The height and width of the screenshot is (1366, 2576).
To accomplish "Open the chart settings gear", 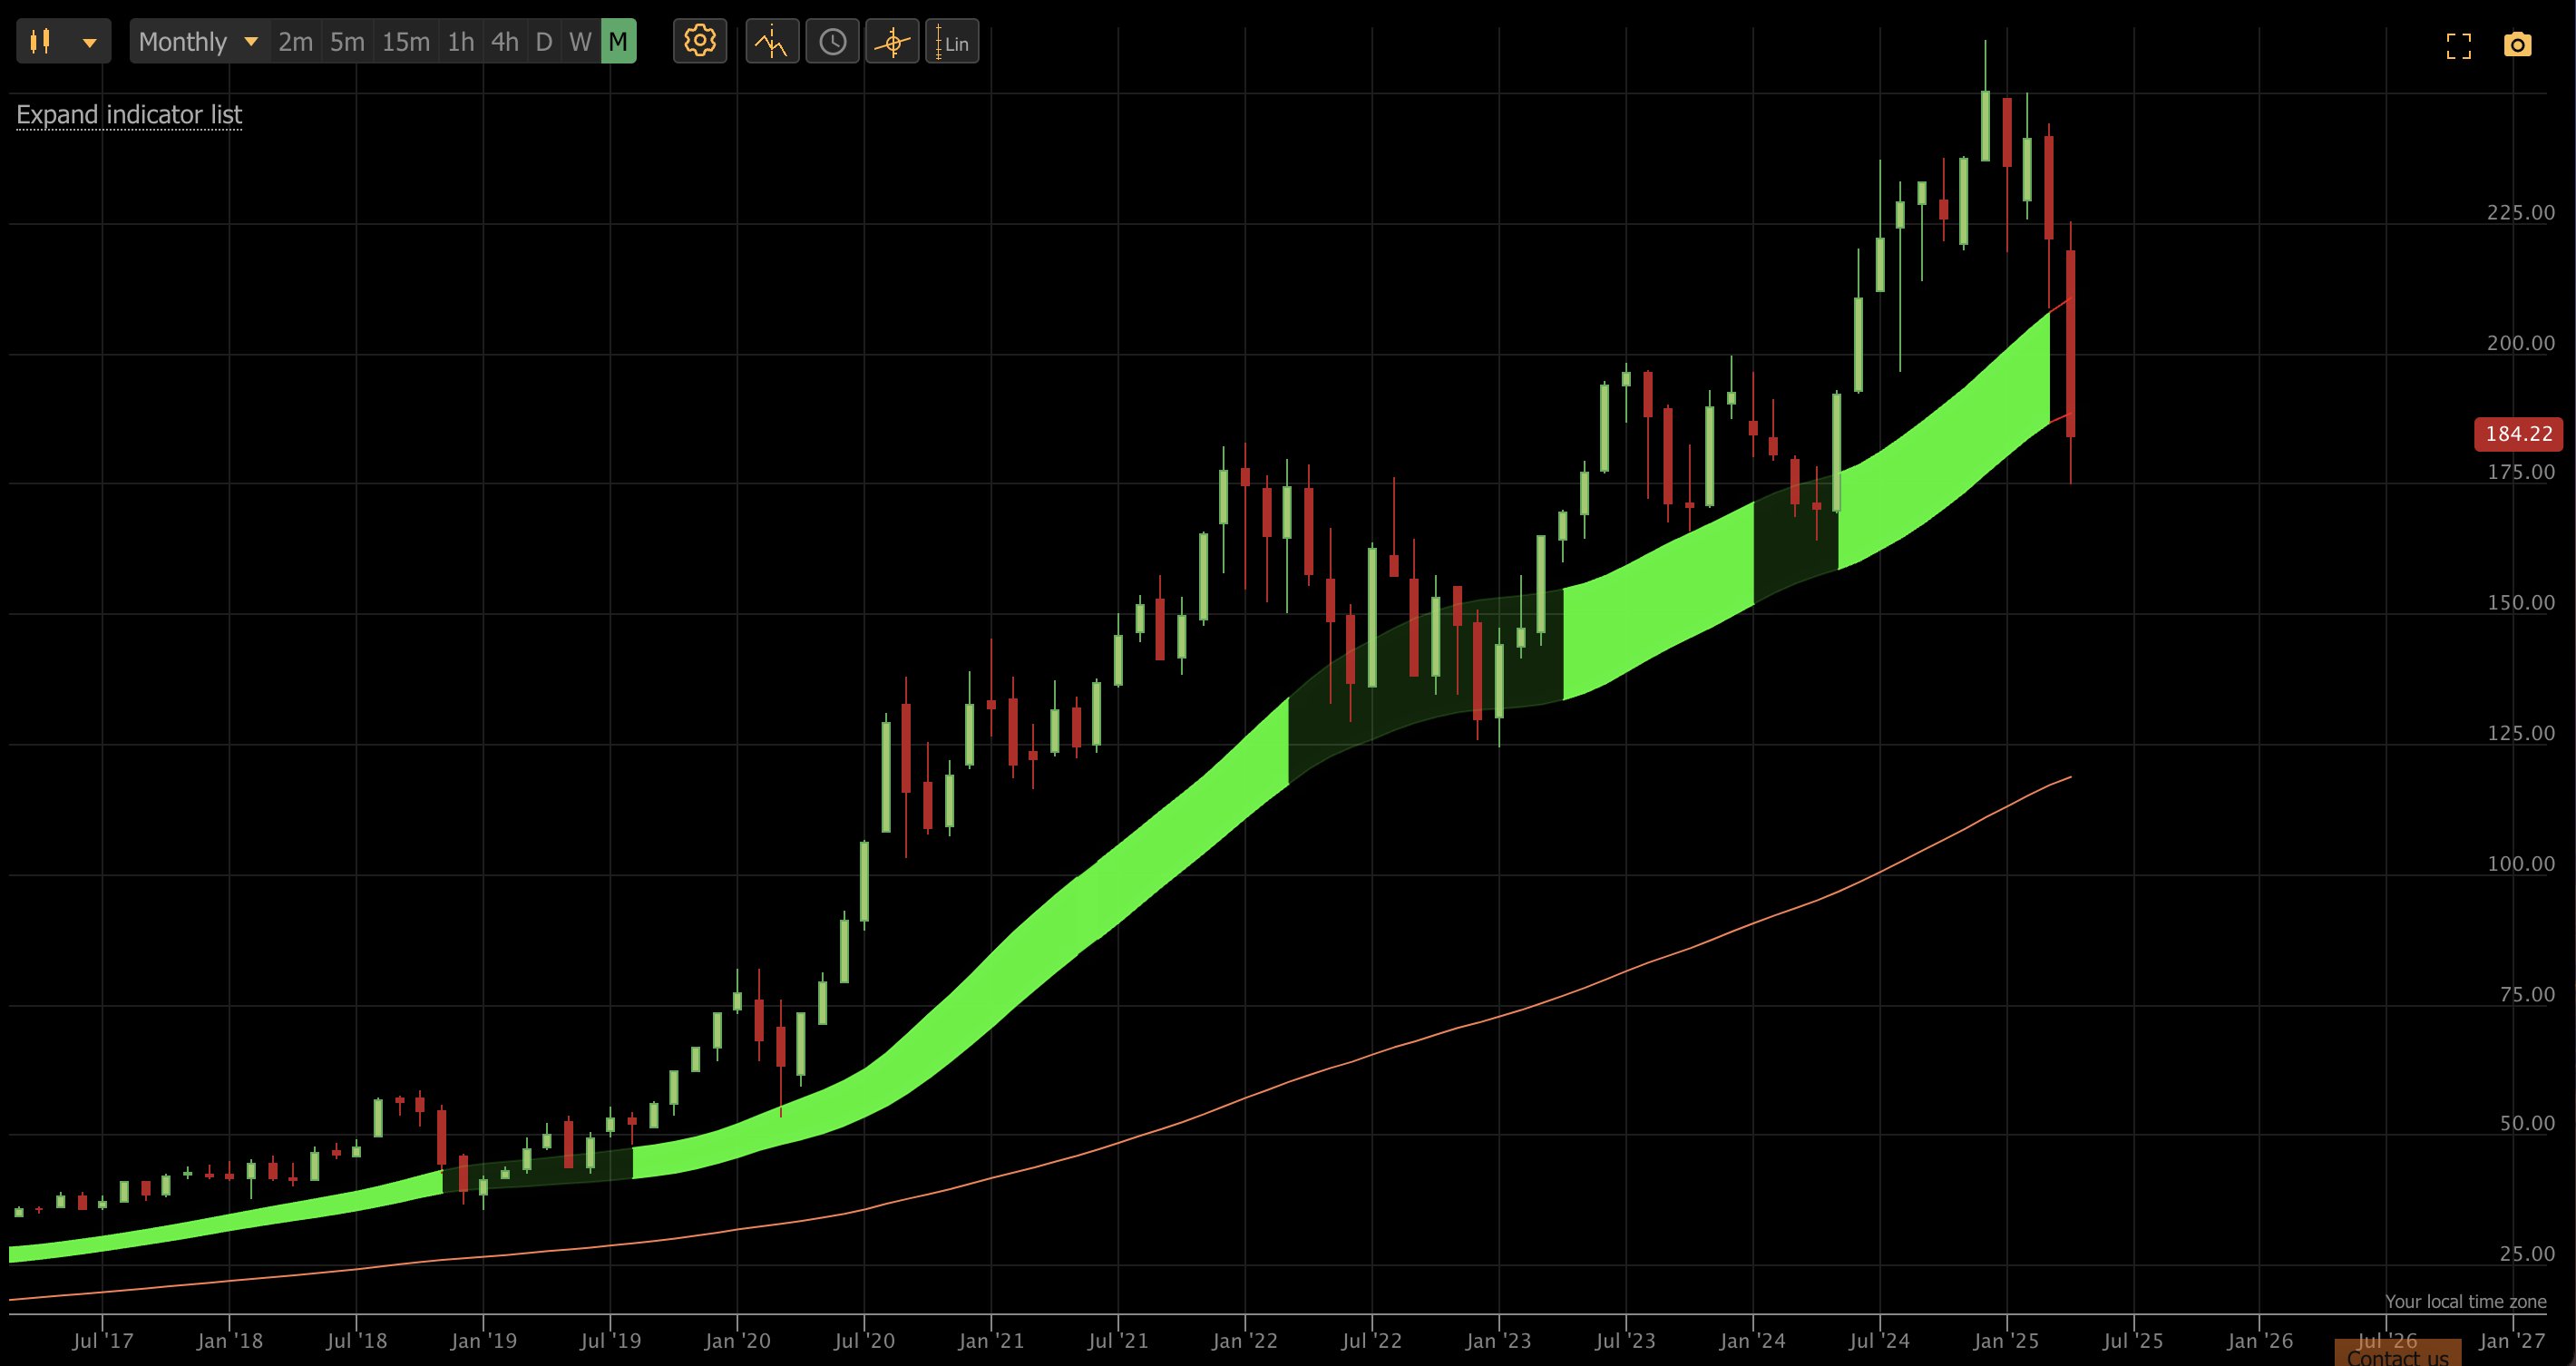I will click(x=699, y=42).
